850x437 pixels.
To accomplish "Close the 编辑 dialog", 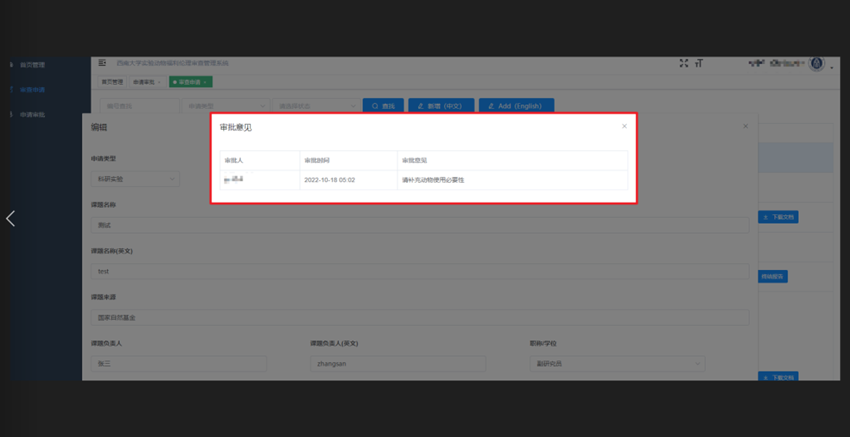I will [745, 126].
